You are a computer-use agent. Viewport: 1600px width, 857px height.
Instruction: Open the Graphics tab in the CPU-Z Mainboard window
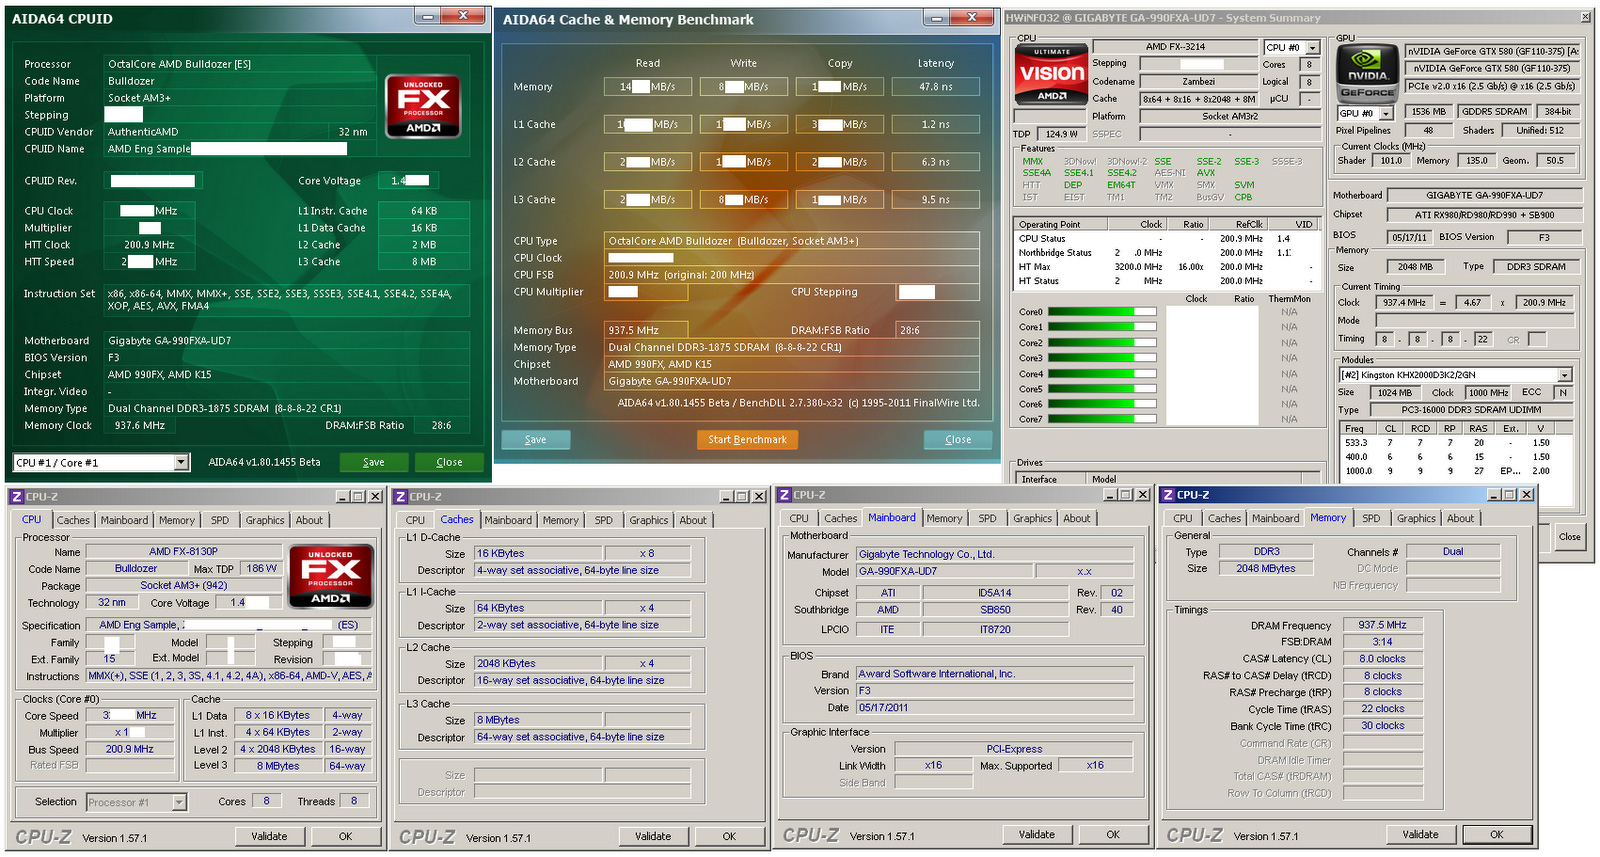coord(1032,518)
